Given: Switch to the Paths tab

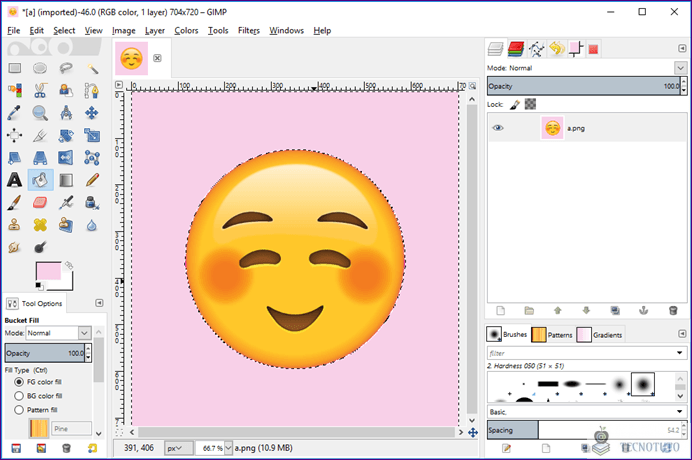Looking at the screenshot, I should click(537, 49).
